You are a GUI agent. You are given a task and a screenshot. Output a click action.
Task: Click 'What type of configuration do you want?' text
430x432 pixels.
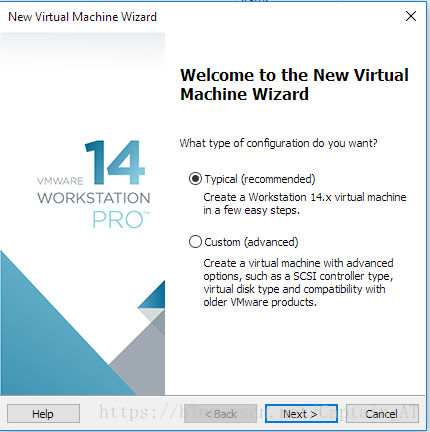(x=278, y=143)
